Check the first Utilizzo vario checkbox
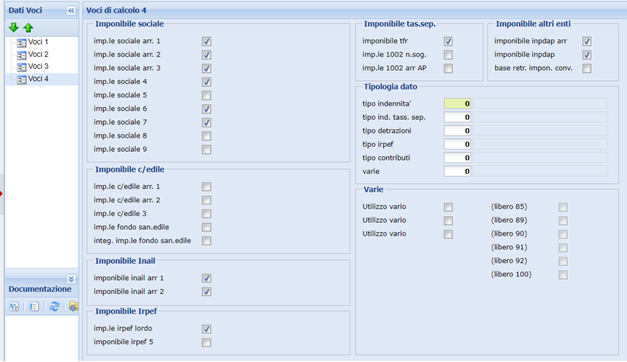Viewport: 627px width, 362px height. coord(448,207)
